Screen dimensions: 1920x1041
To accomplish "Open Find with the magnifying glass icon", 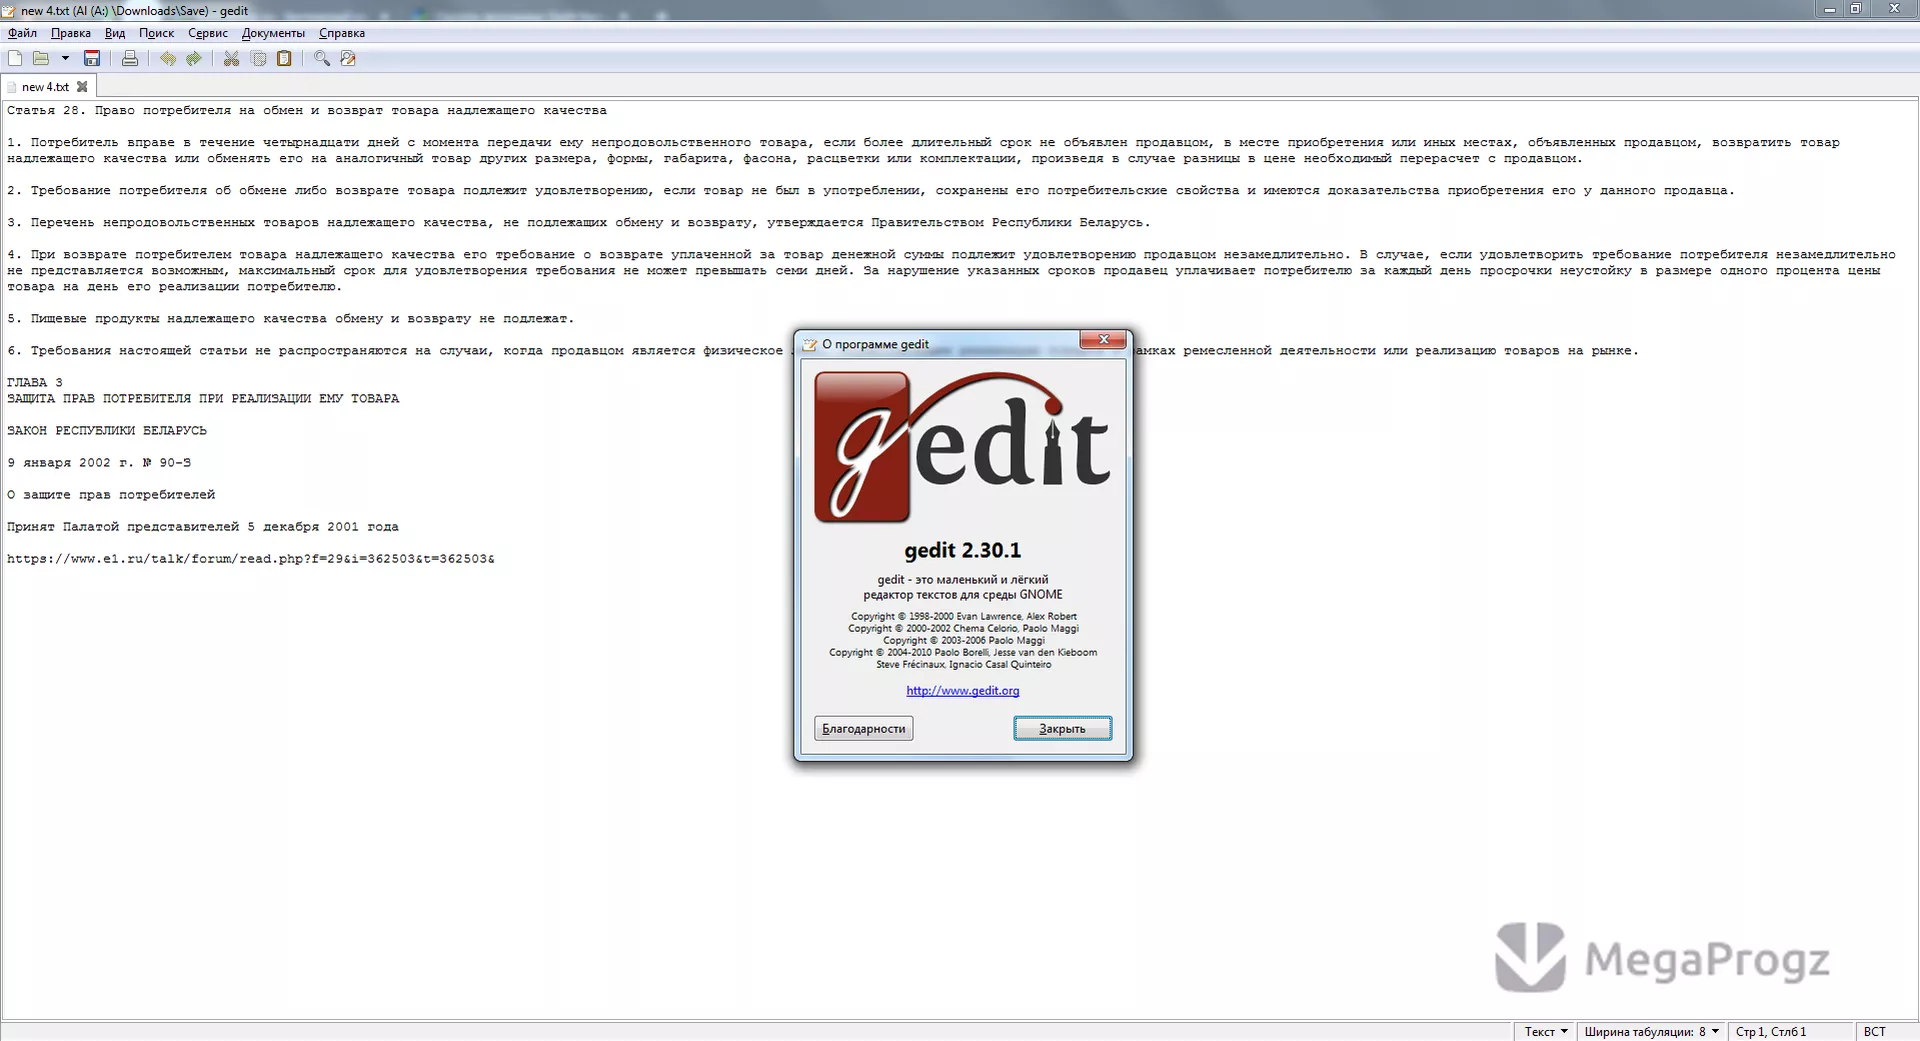I will [322, 59].
